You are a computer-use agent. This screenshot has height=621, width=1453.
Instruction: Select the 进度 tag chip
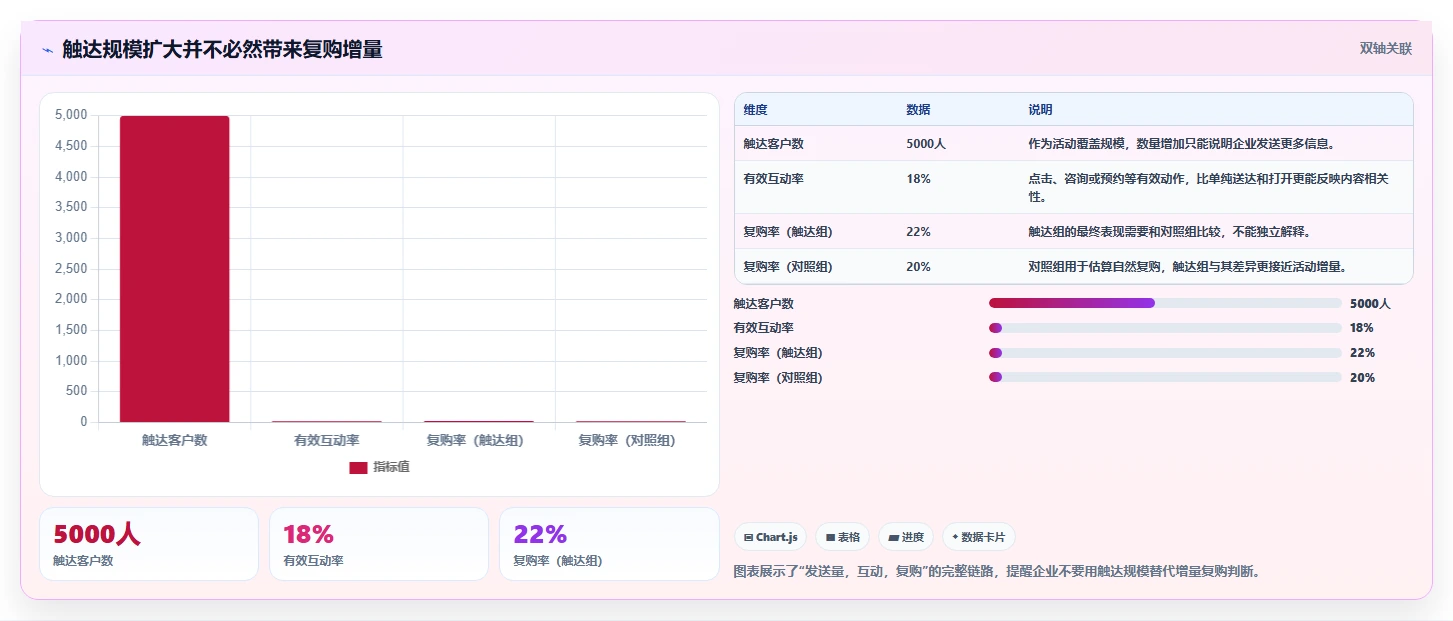click(906, 537)
